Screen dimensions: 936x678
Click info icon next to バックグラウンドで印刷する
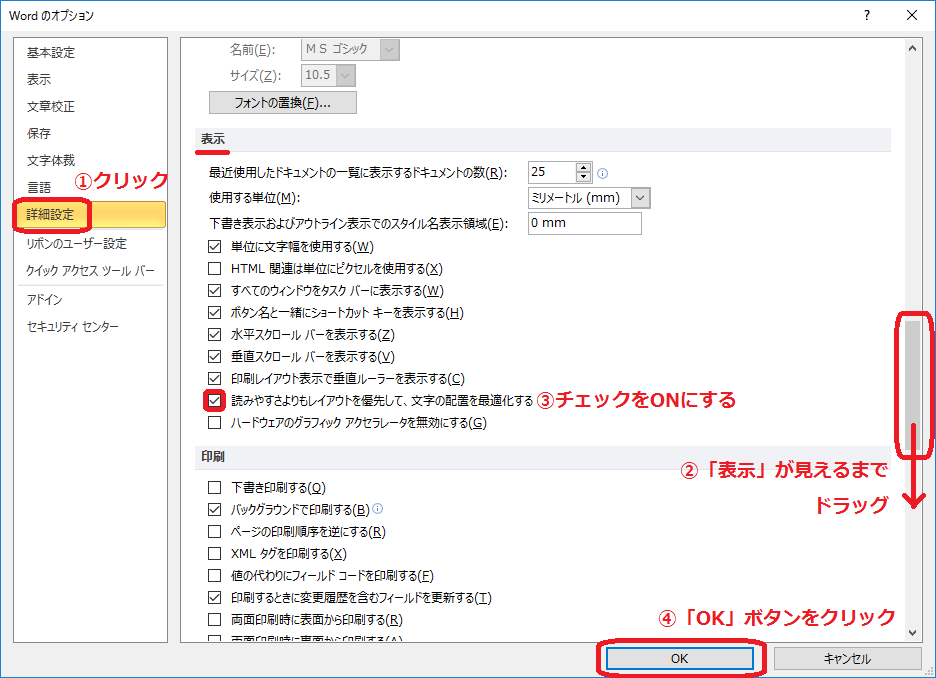[378, 509]
